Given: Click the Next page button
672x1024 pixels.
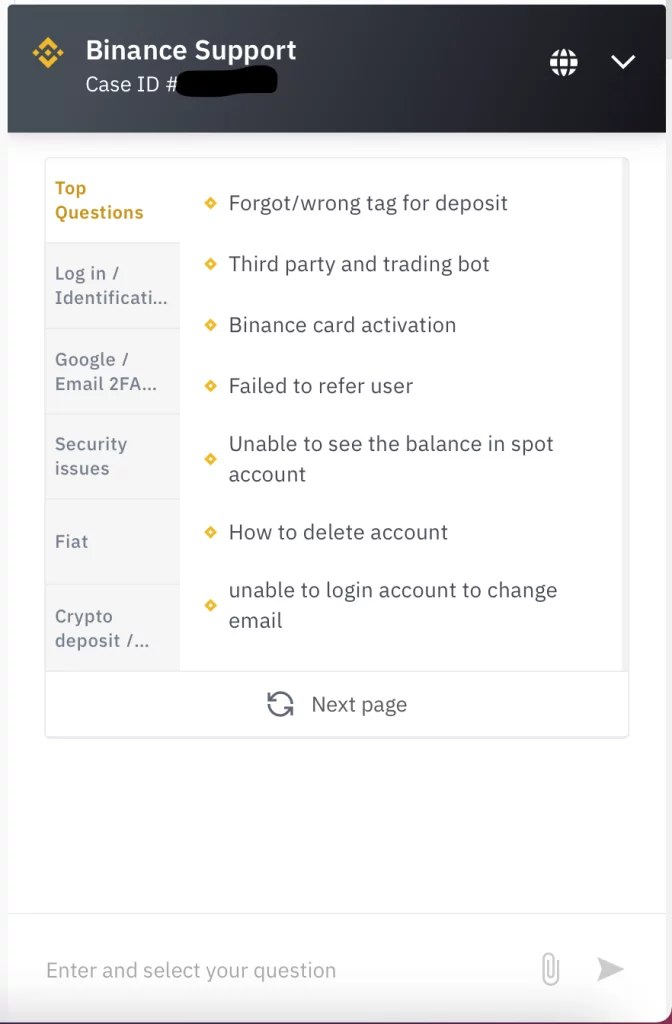Looking at the screenshot, I should (358, 704).
